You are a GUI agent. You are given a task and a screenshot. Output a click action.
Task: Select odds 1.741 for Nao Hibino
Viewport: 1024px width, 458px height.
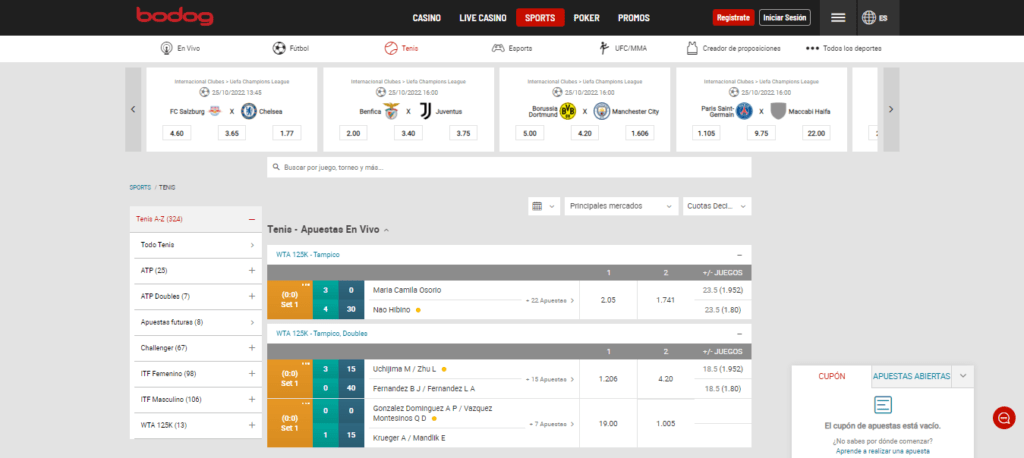pos(664,299)
